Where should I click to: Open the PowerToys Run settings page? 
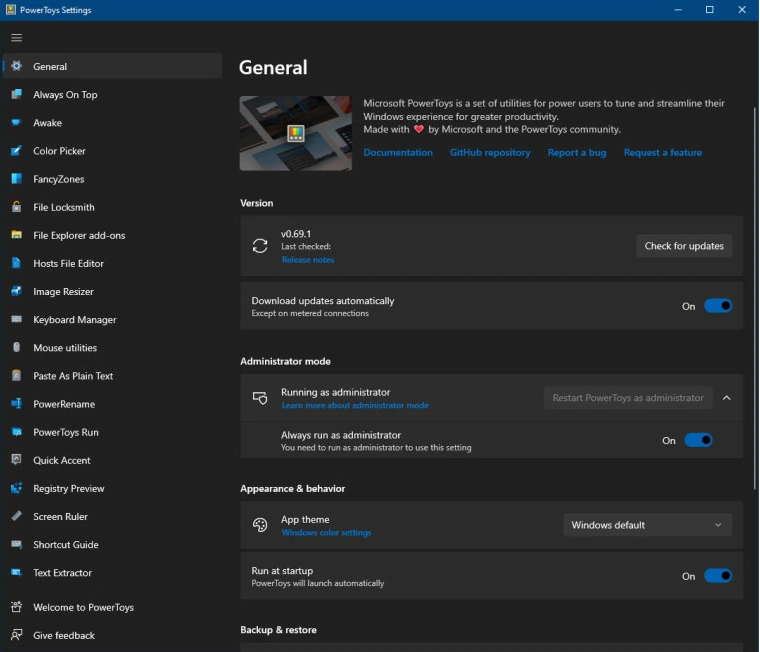(65, 433)
